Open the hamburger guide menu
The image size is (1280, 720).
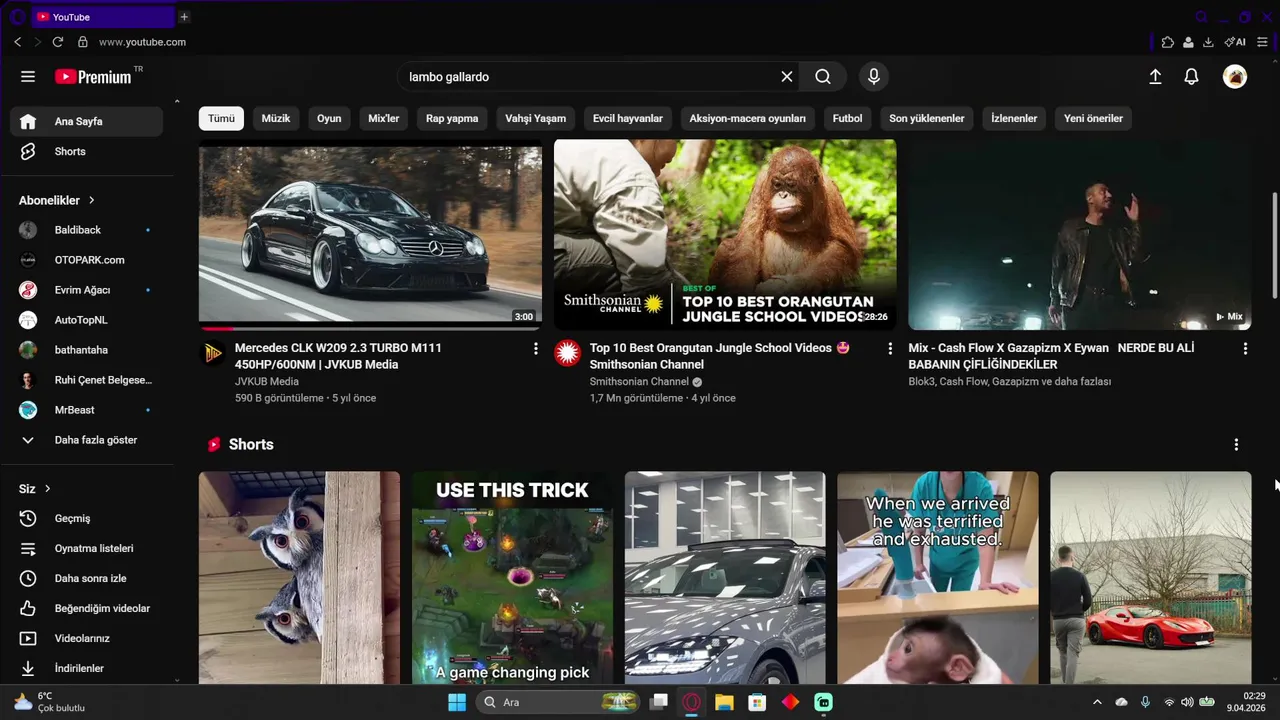(x=28, y=77)
